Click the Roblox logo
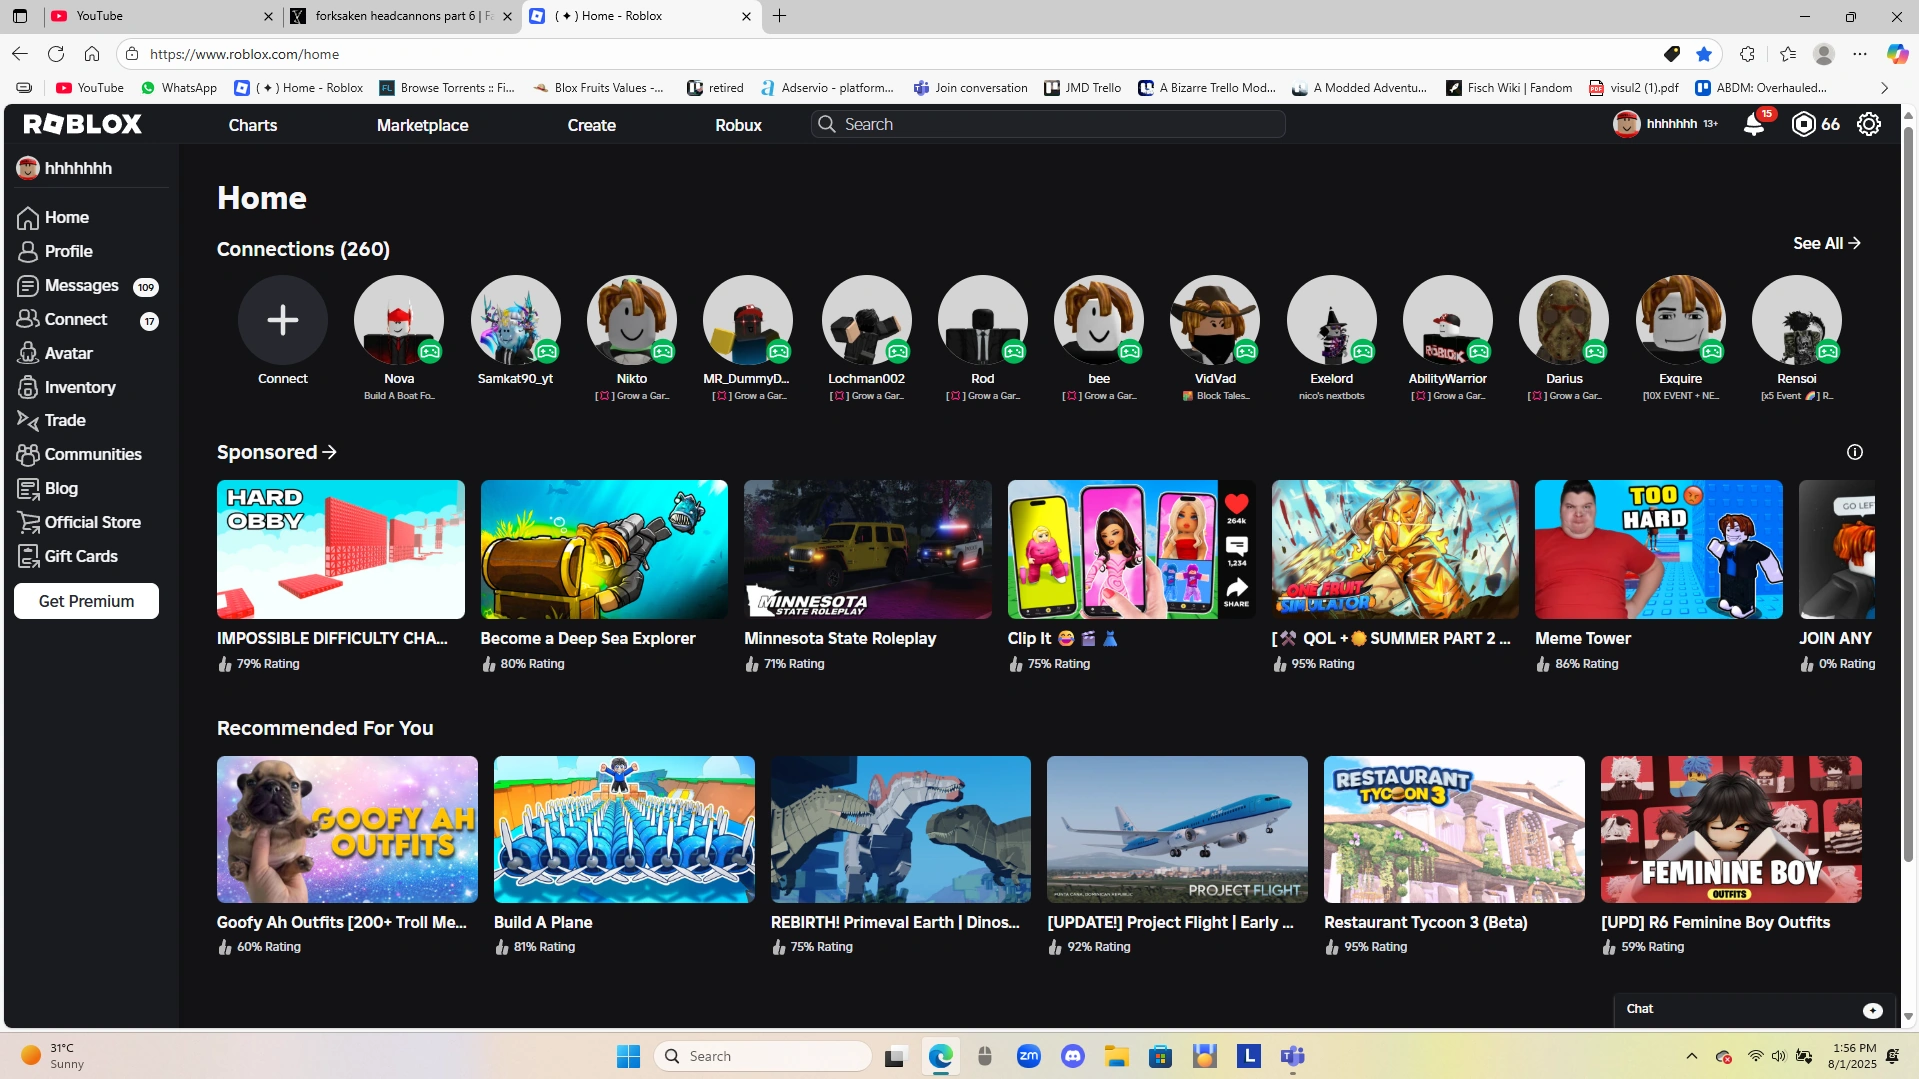1919x1079 pixels. point(83,123)
